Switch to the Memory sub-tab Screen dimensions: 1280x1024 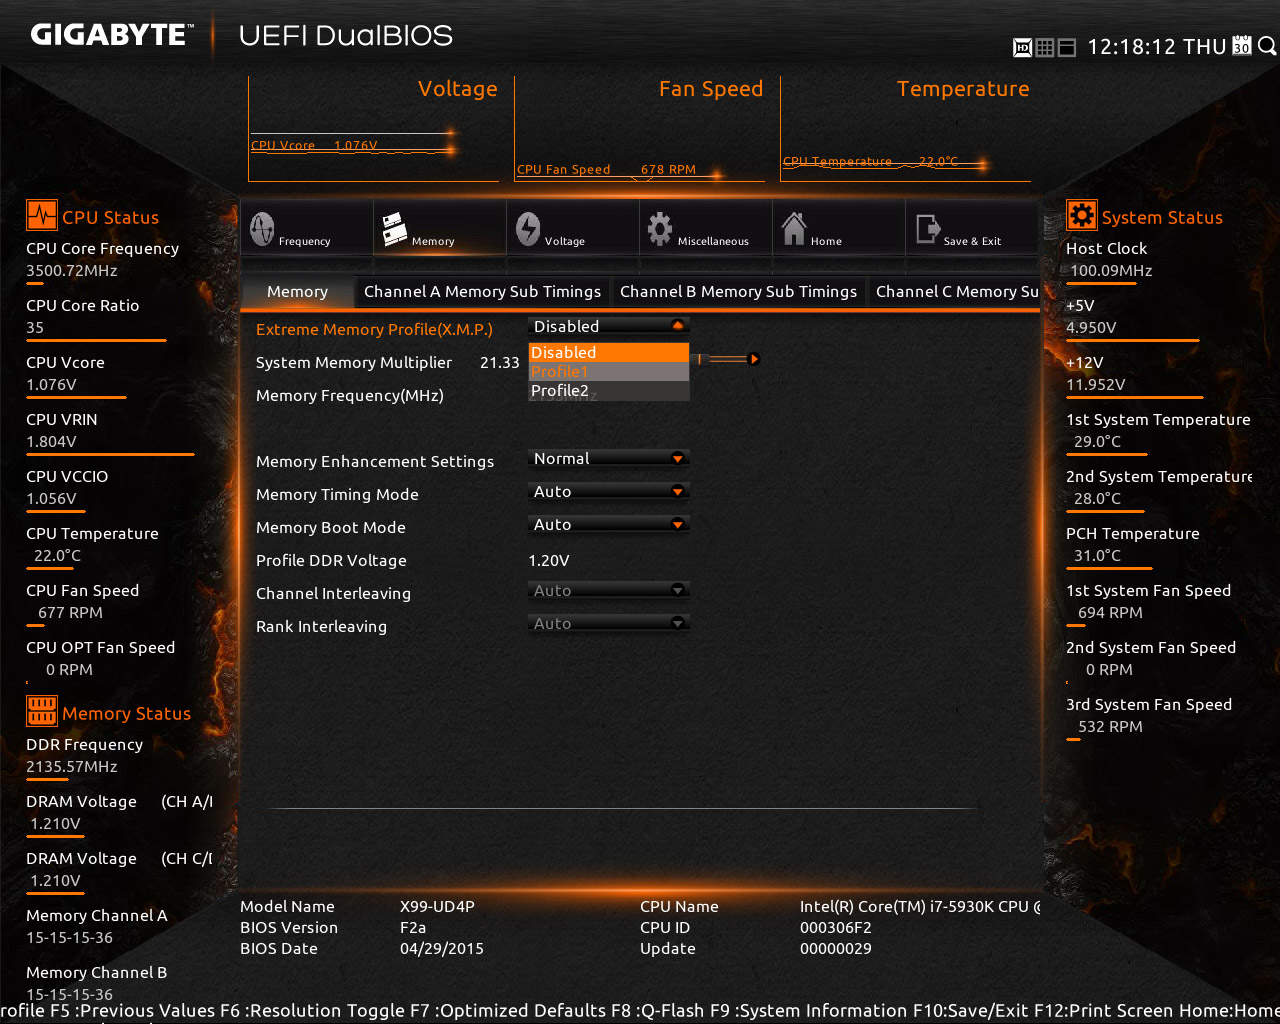297,292
